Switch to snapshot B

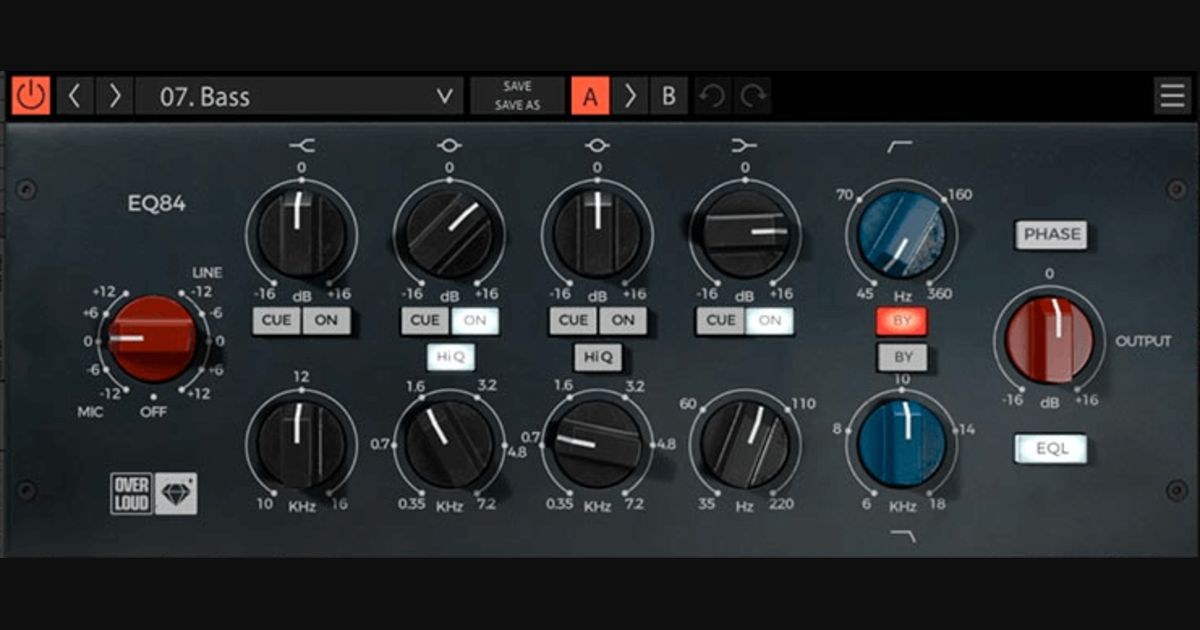pos(668,96)
